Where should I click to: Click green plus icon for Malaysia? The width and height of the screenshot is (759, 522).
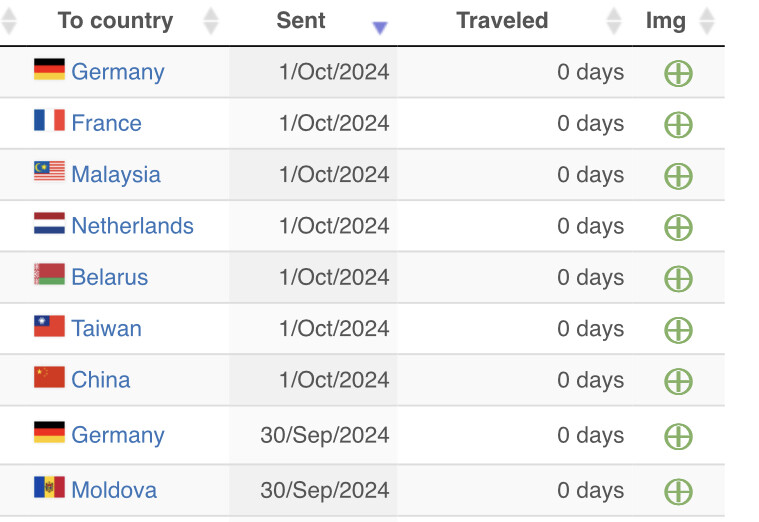(x=678, y=176)
